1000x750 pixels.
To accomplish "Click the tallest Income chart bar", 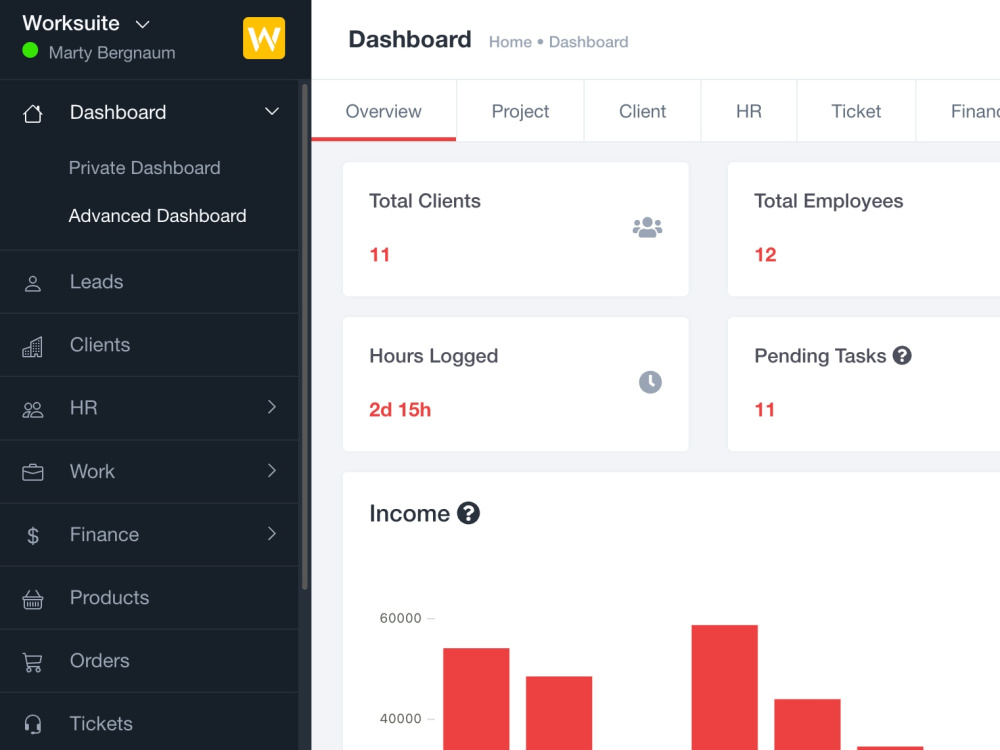I will click(x=724, y=687).
